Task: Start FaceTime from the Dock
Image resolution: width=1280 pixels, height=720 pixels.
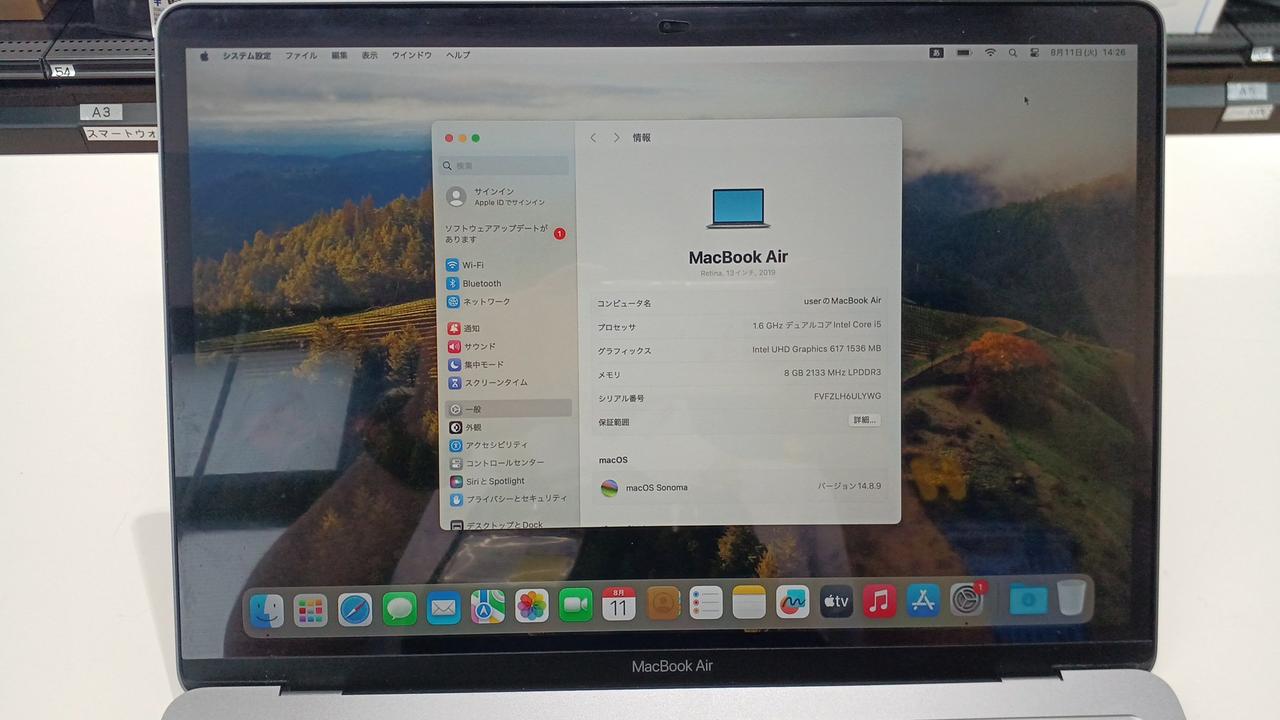Action: pos(576,604)
